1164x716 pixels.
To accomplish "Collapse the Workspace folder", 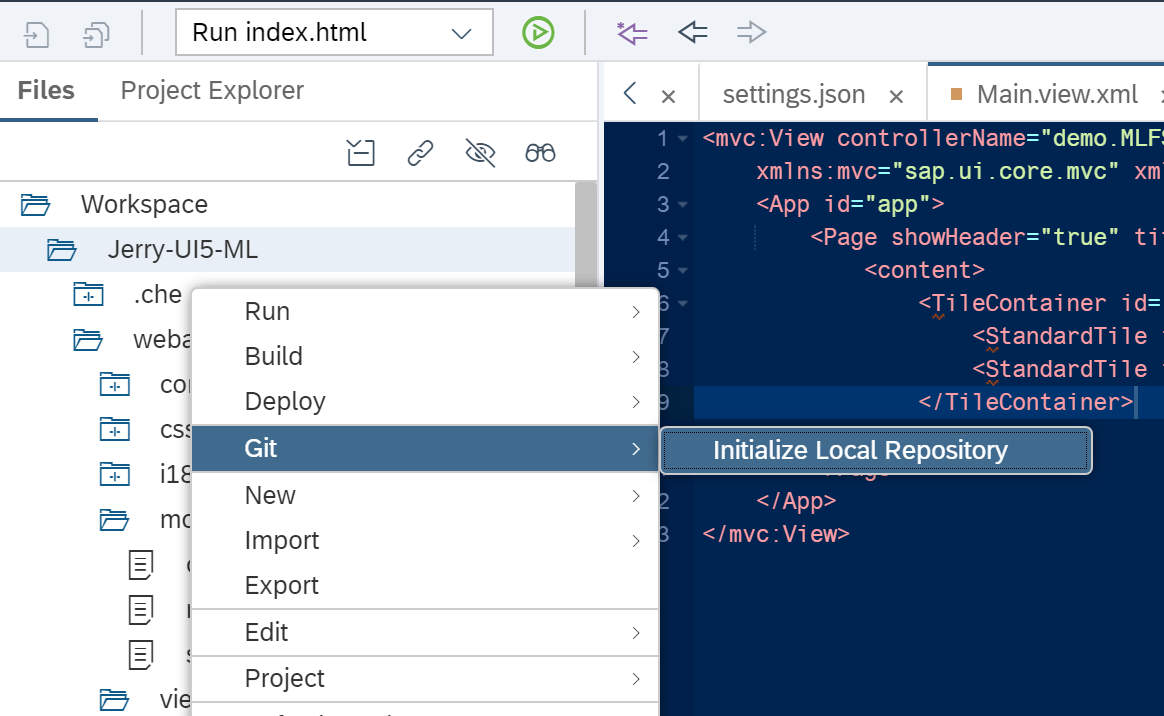I will [35, 205].
